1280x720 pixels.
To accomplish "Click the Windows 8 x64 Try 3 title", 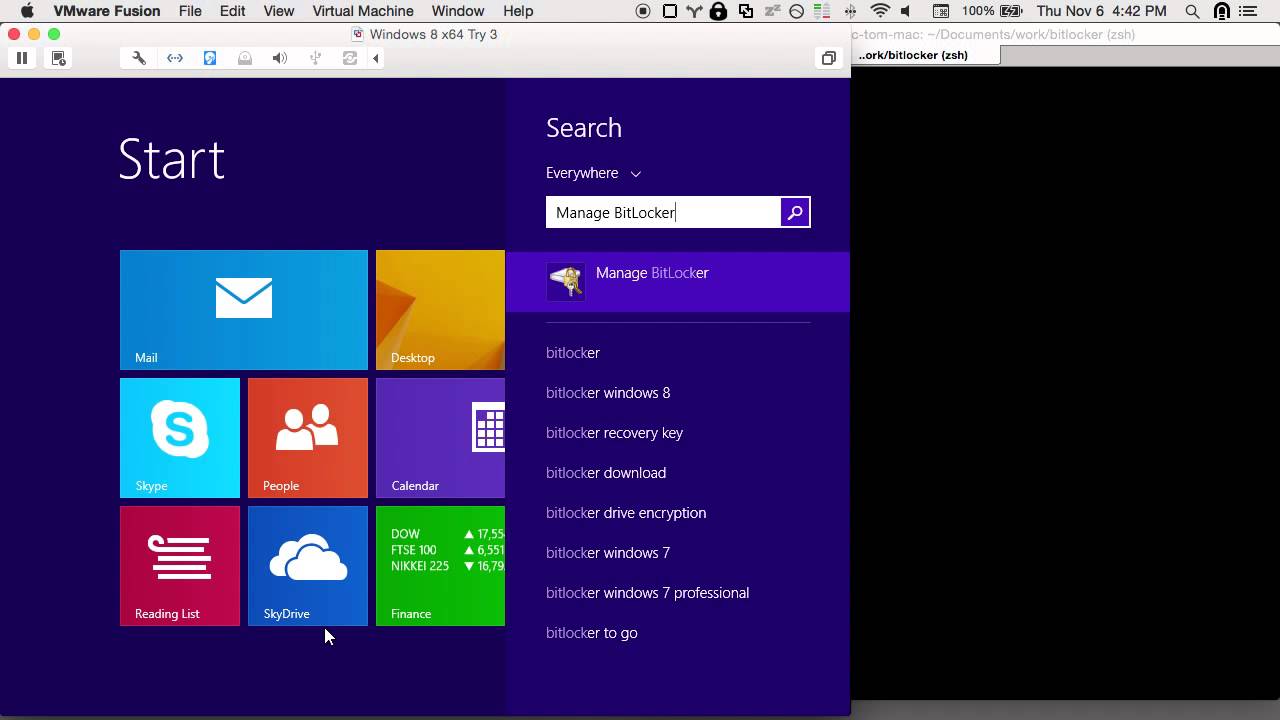I will [433, 34].
